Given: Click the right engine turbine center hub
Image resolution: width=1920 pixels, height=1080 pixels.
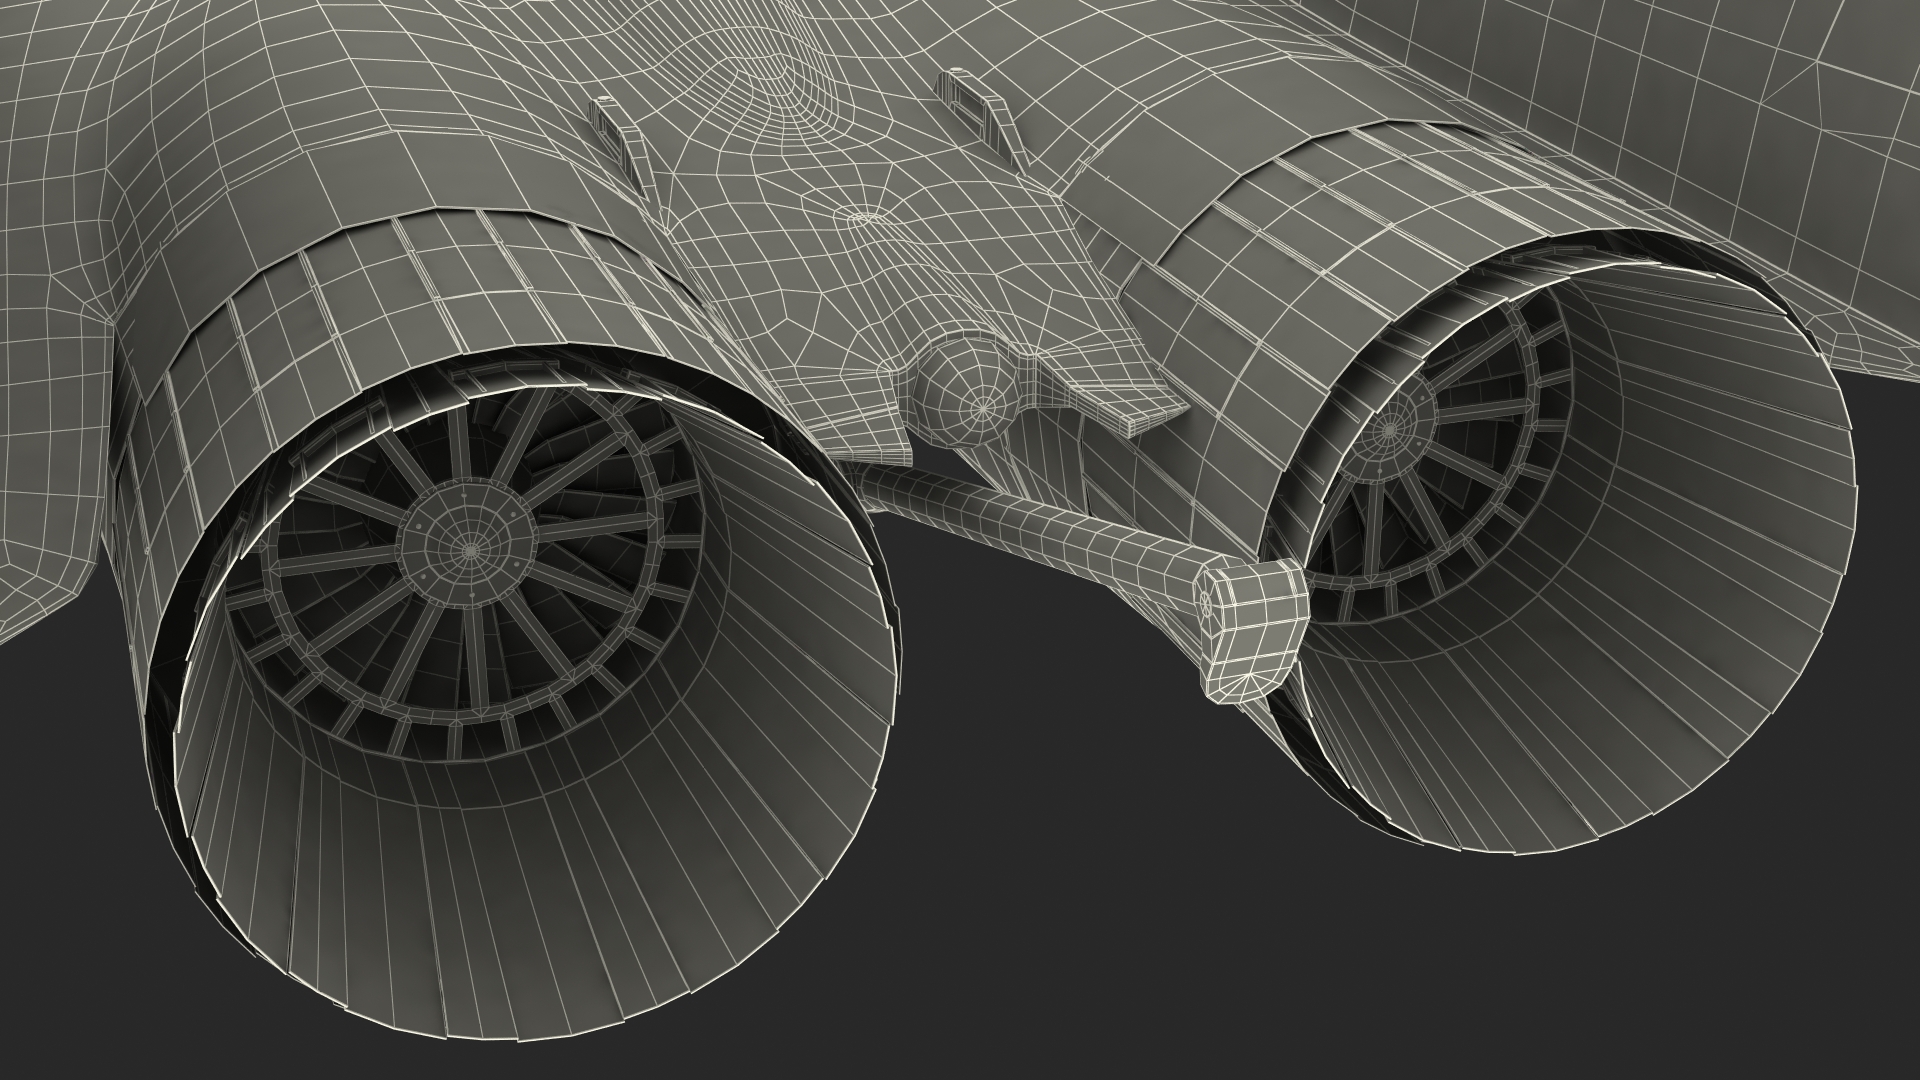Looking at the screenshot, I should pyautogui.click(x=1389, y=432).
